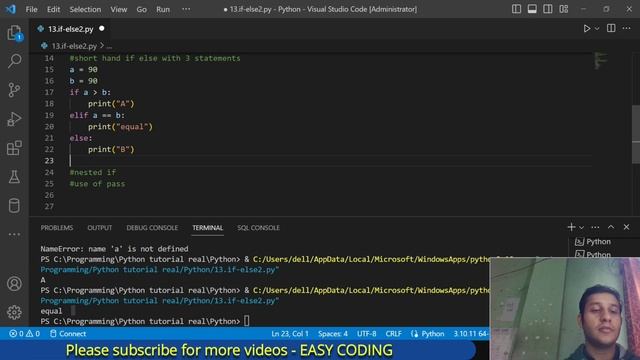Viewport: 640px width, 360px height.
Task: Click line number 17 in gutter
Action: (49, 92)
